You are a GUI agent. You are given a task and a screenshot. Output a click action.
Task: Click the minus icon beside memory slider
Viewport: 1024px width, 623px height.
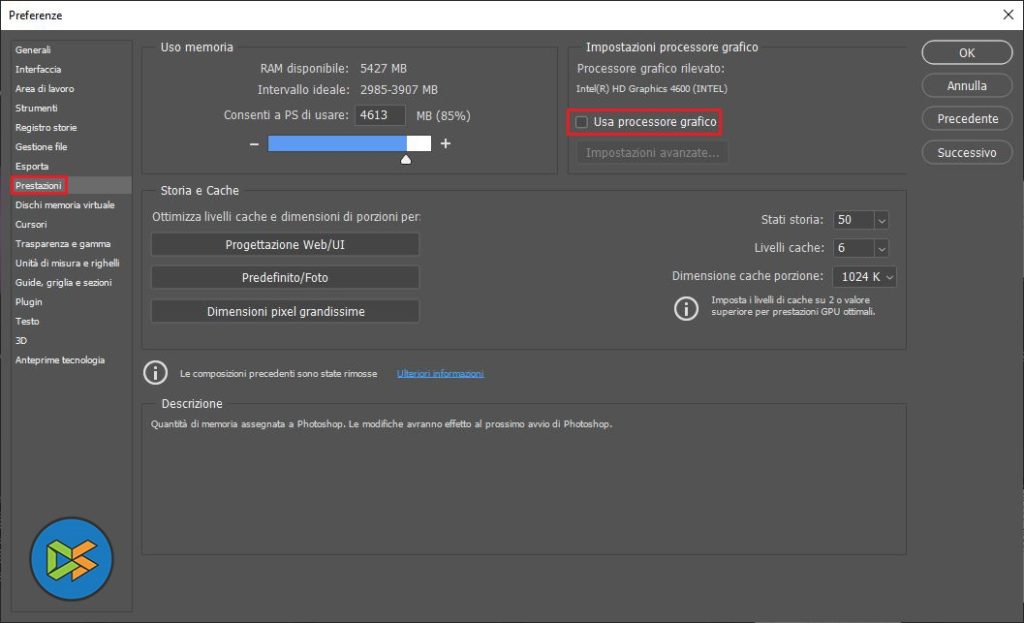(254, 144)
